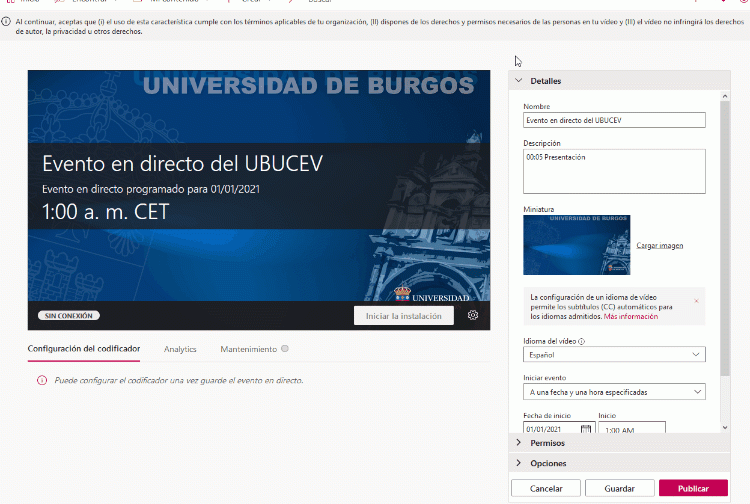The image size is (750, 504).
Task: Click the Cancelar button
Action: [546, 488]
